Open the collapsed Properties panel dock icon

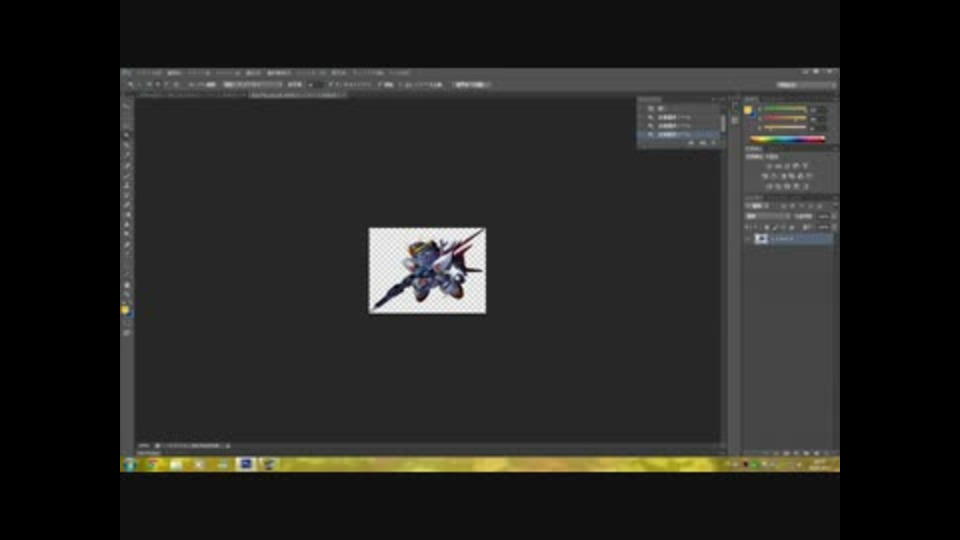point(735,120)
